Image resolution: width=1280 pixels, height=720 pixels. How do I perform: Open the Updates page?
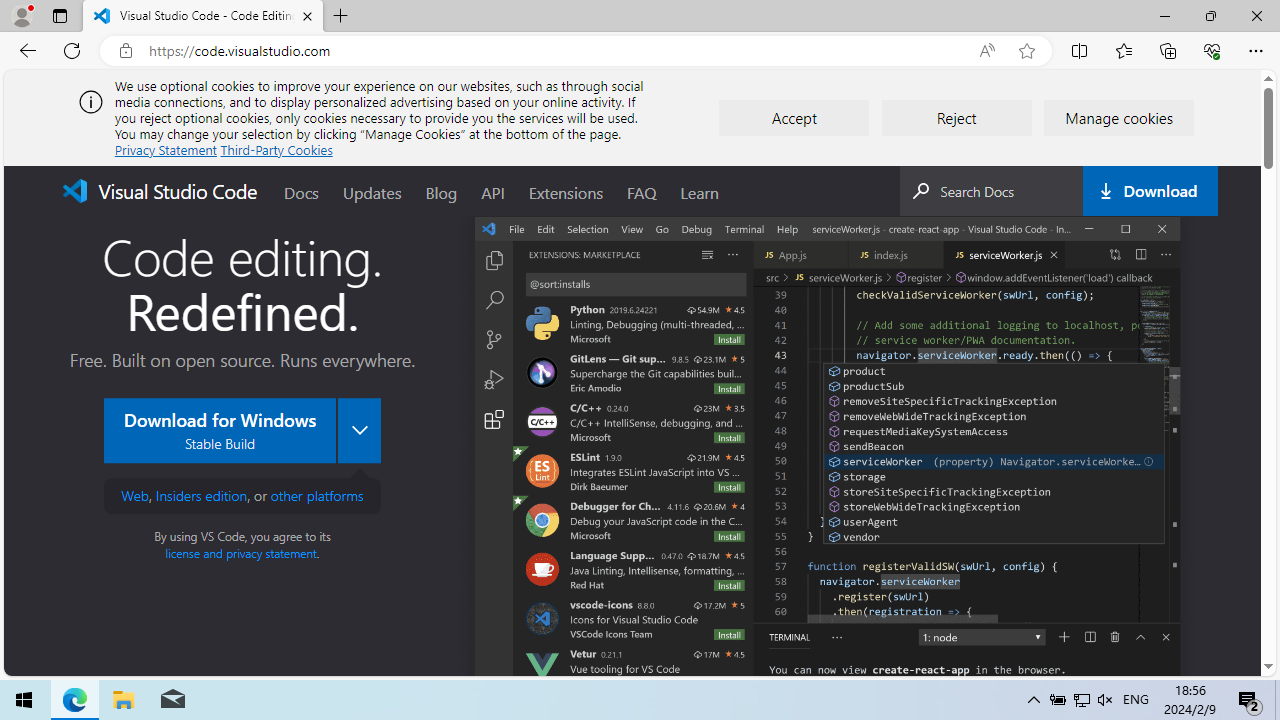coord(372,193)
